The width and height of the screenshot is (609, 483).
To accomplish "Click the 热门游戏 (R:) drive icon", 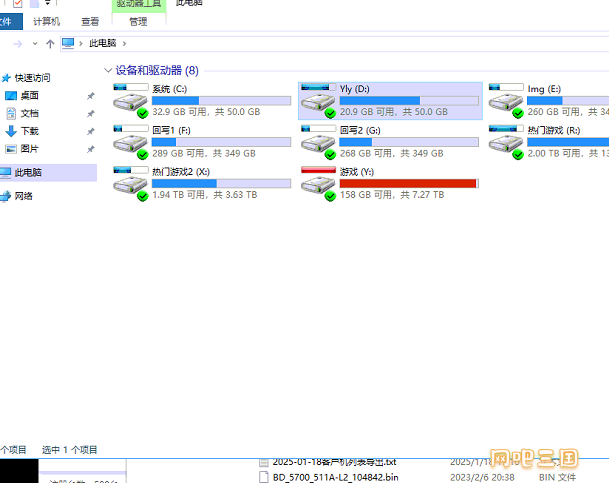I will [506, 142].
